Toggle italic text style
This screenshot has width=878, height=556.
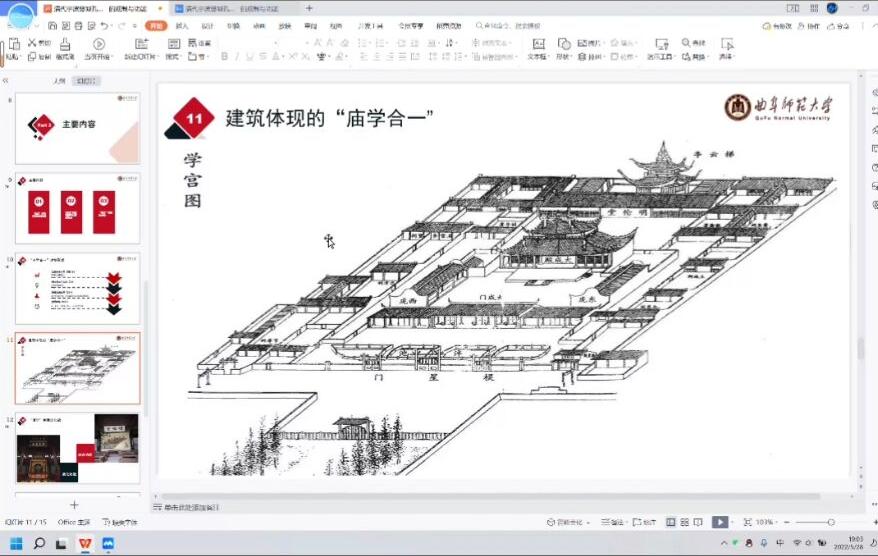click(x=237, y=57)
